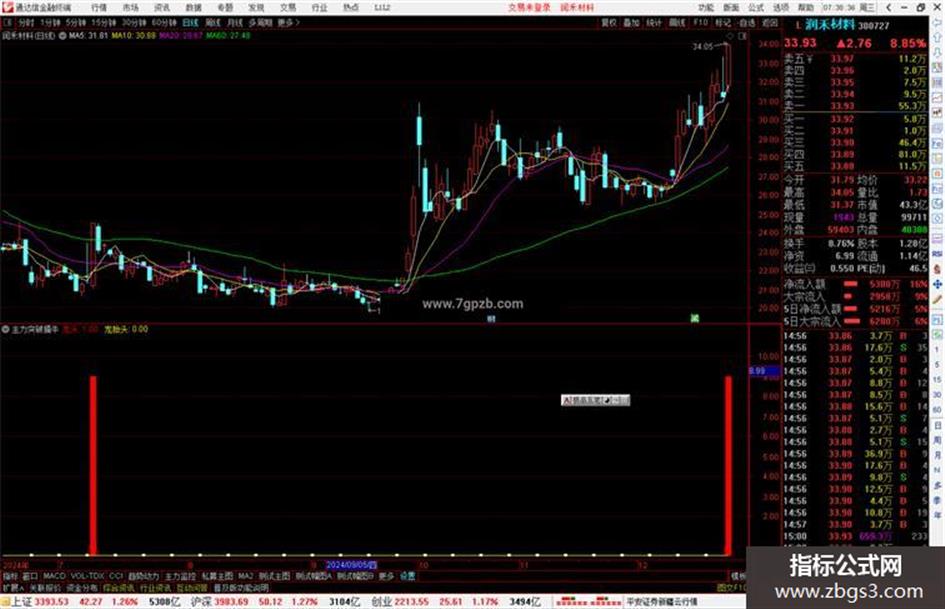Select the VOL-TDX indicator tab

(x=87, y=576)
